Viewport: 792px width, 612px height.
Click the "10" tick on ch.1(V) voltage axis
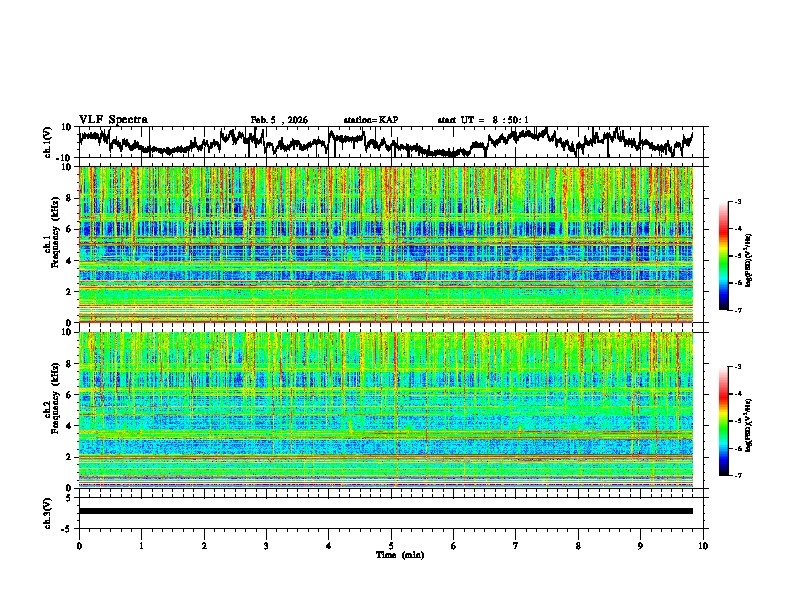click(67, 127)
